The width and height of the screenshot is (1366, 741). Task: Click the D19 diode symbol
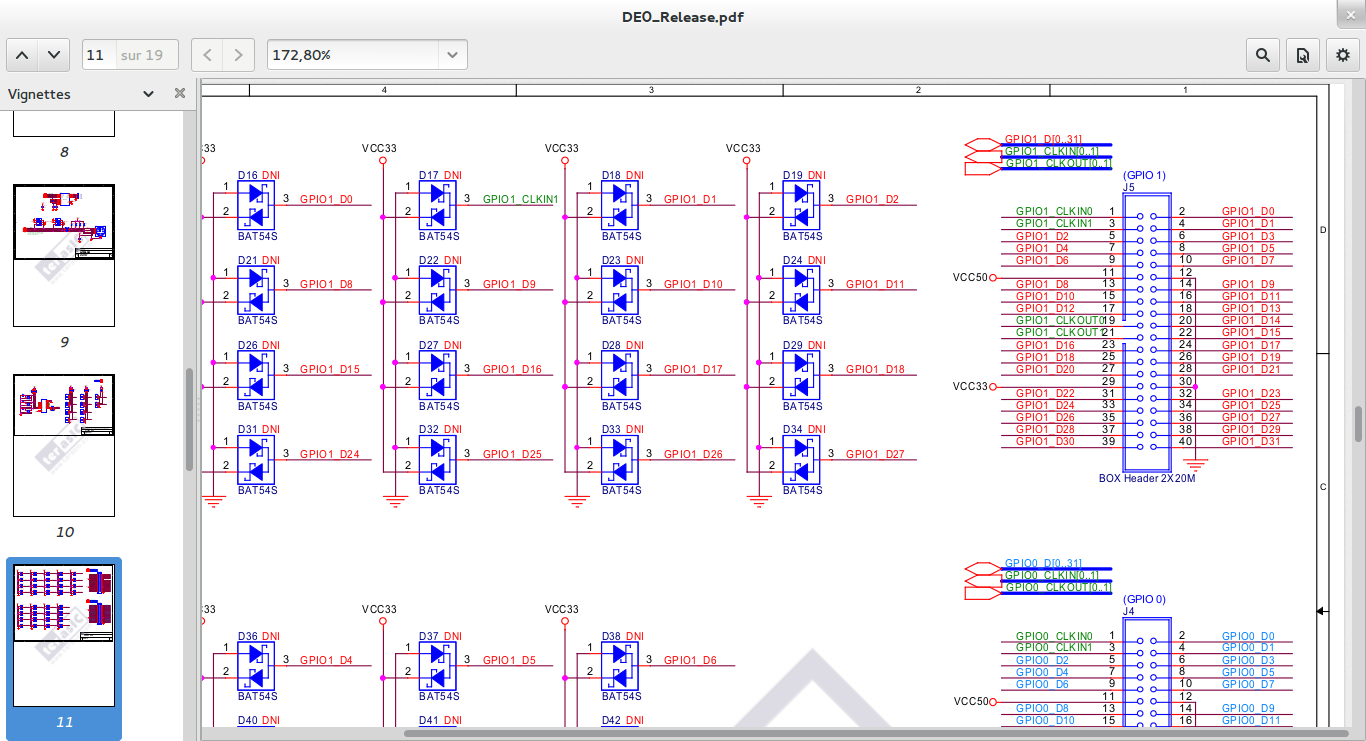(x=802, y=204)
